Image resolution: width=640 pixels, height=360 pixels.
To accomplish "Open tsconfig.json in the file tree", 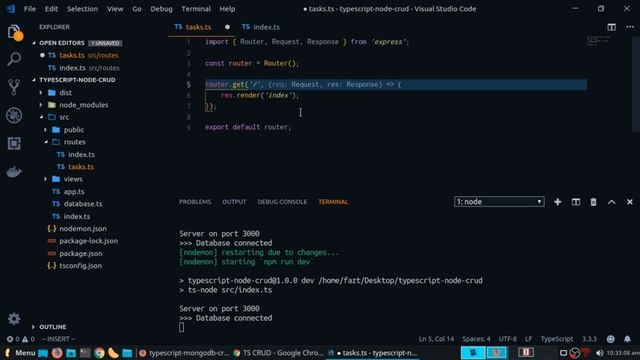I will (x=80, y=266).
